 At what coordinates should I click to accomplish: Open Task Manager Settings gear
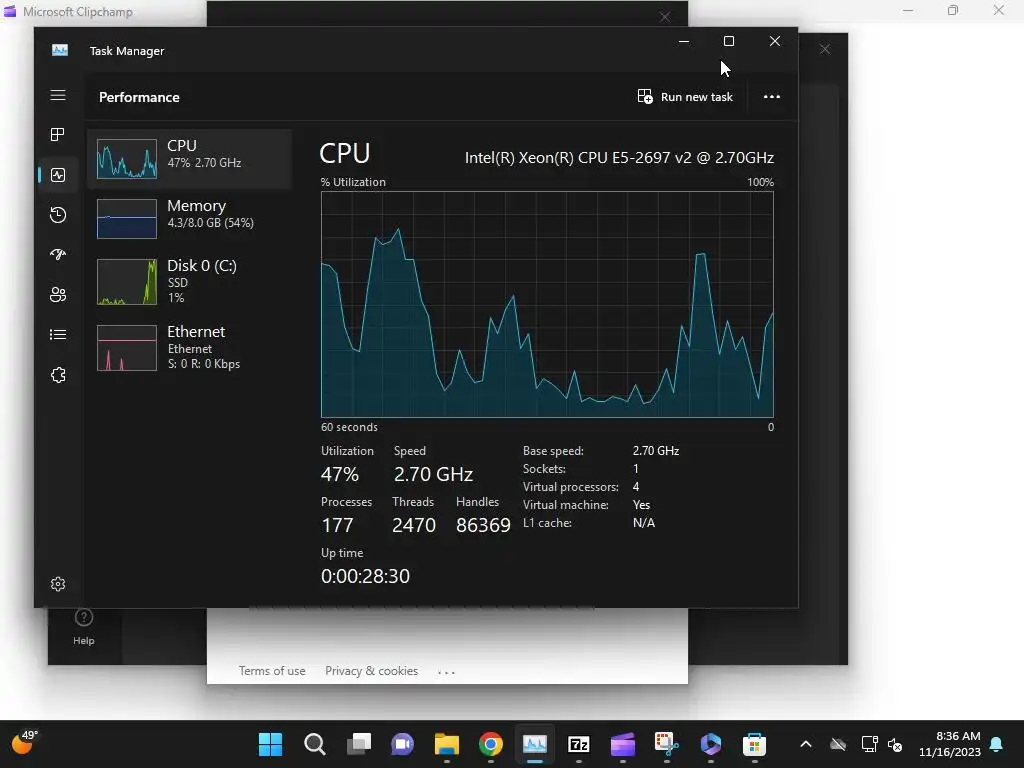click(58, 584)
